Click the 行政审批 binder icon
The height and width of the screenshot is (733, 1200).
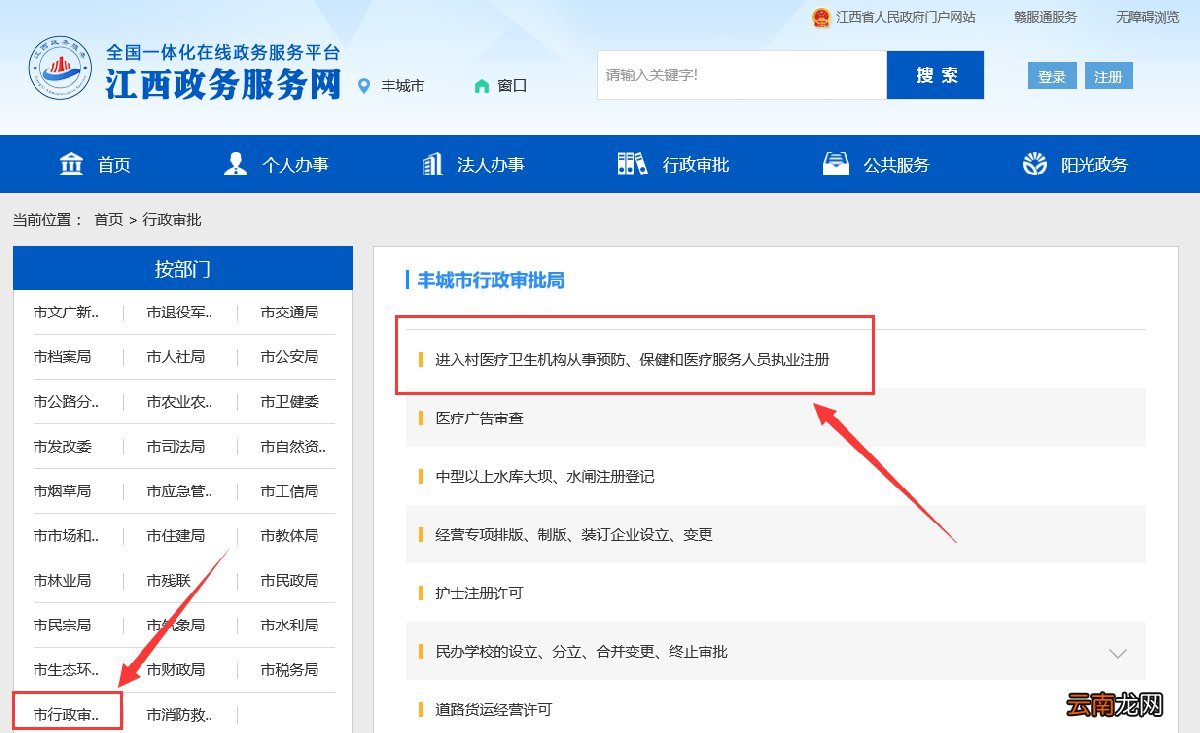pyautogui.click(x=632, y=164)
